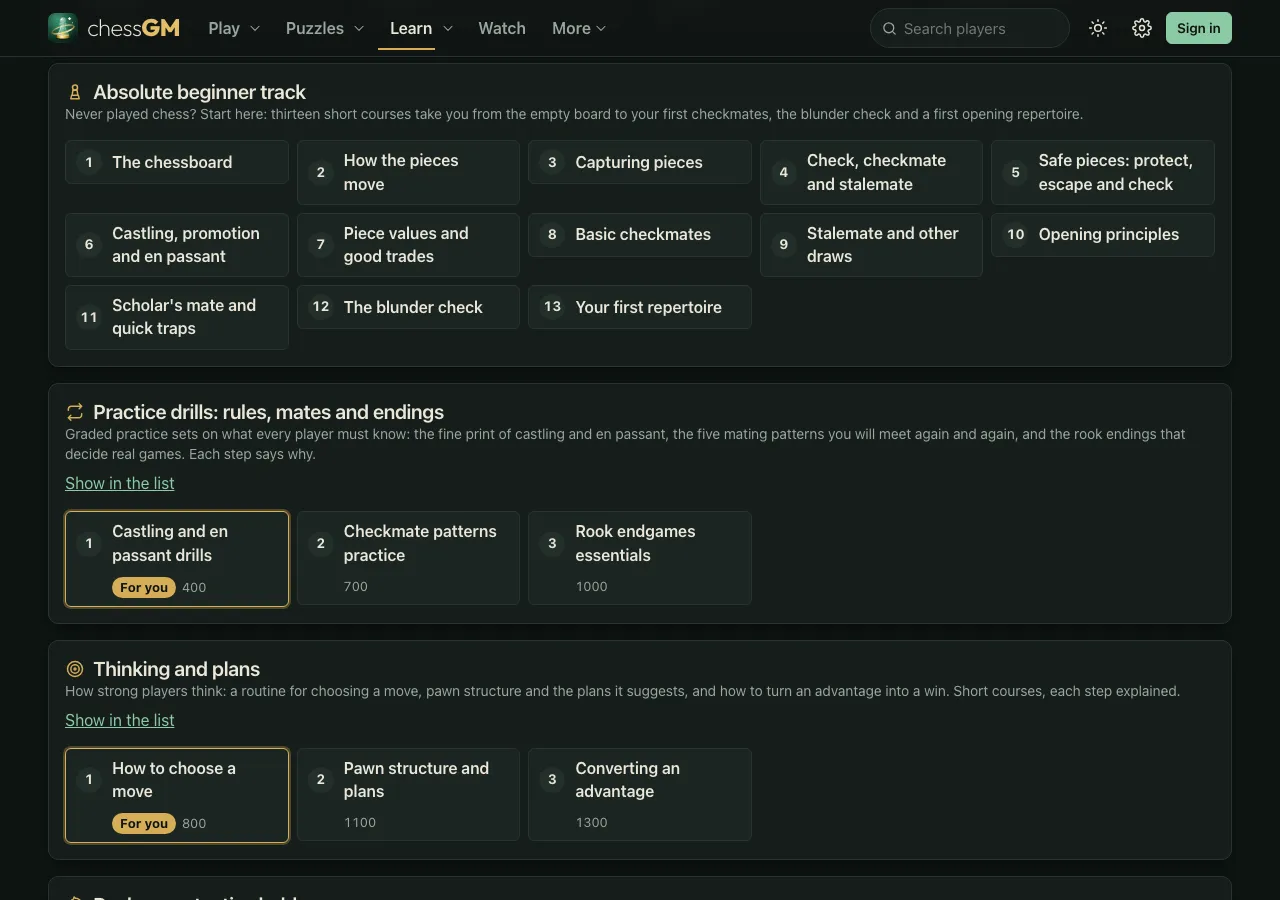Open the Learn dropdown menu
Image resolution: width=1280 pixels, height=900 pixels.
(421, 28)
